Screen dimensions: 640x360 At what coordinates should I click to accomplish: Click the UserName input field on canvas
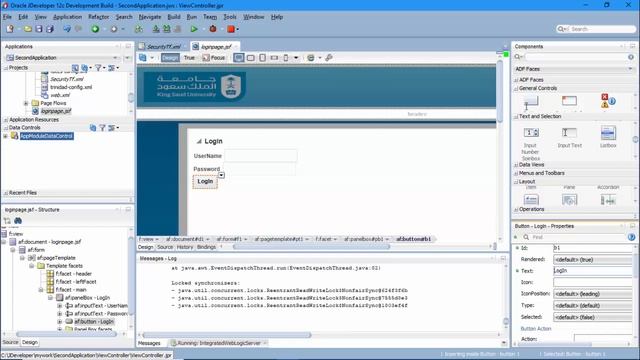point(261,156)
